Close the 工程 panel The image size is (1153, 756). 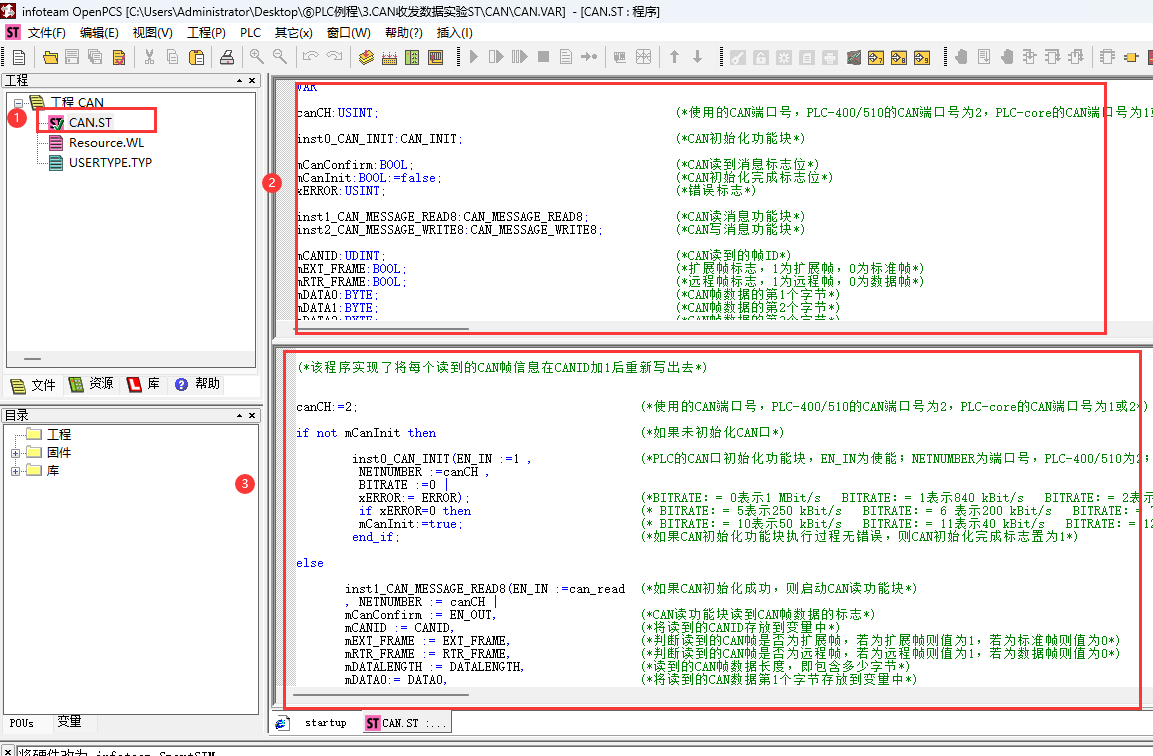pyautogui.click(x=252, y=80)
